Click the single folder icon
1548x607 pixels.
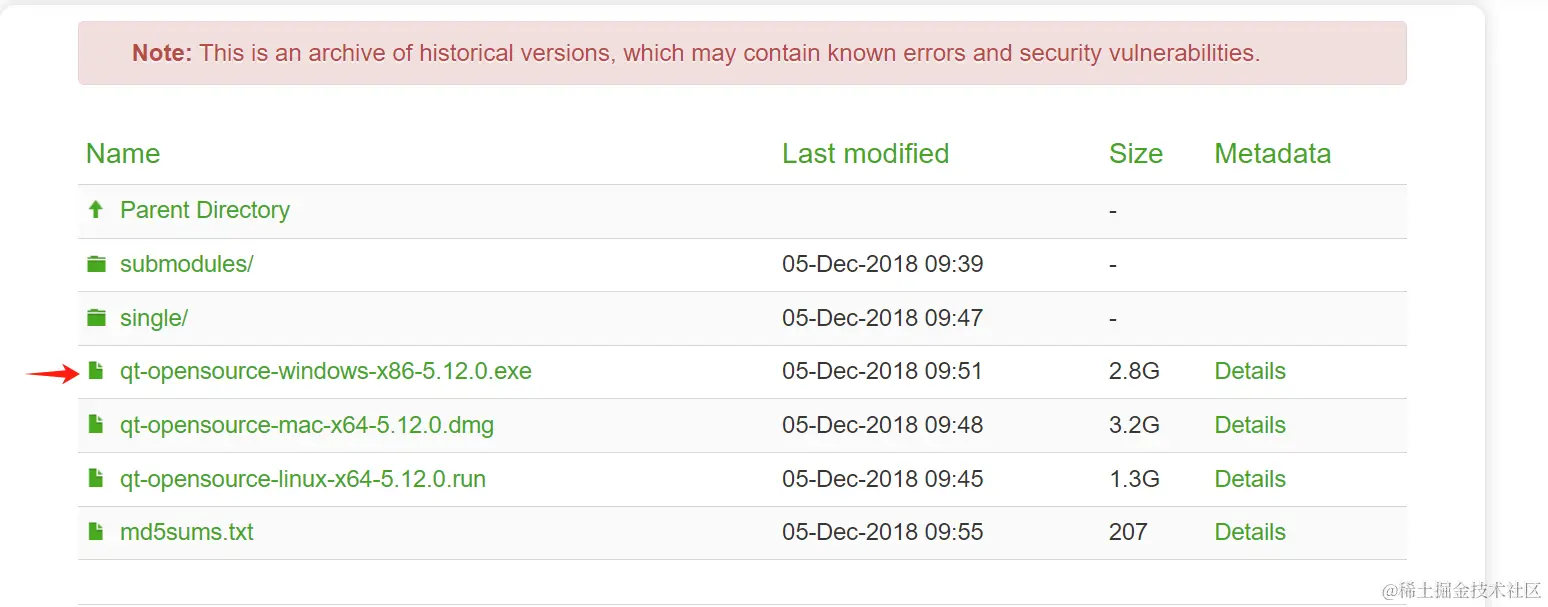pyautogui.click(x=96, y=318)
